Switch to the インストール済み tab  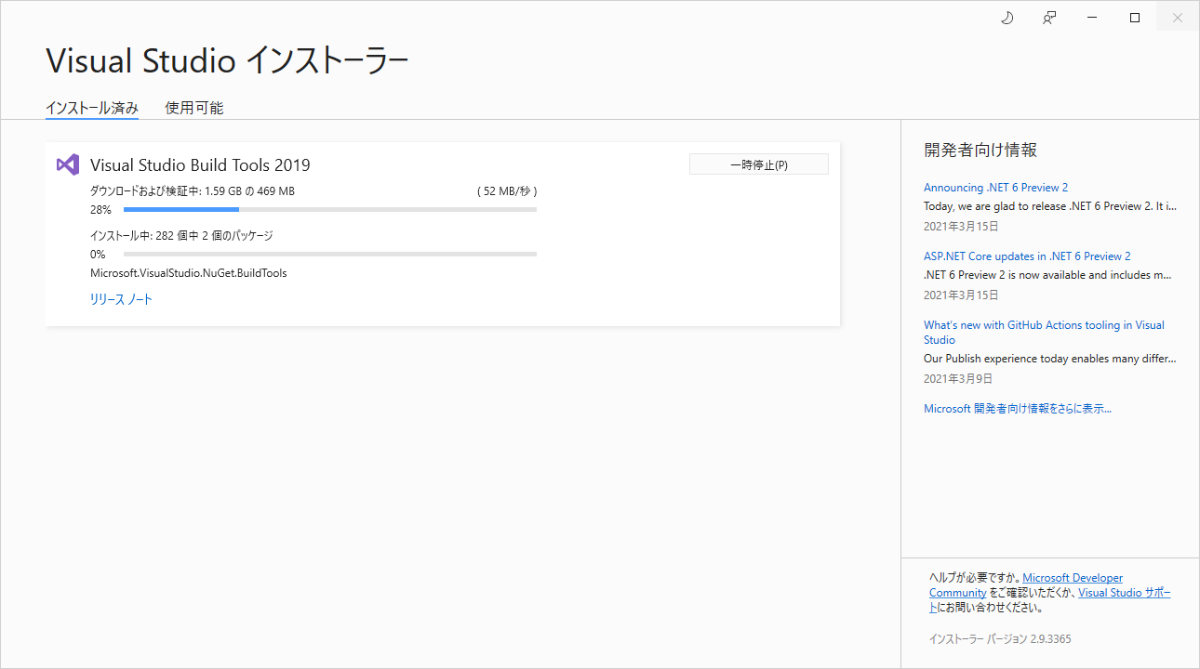pos(92,108)
